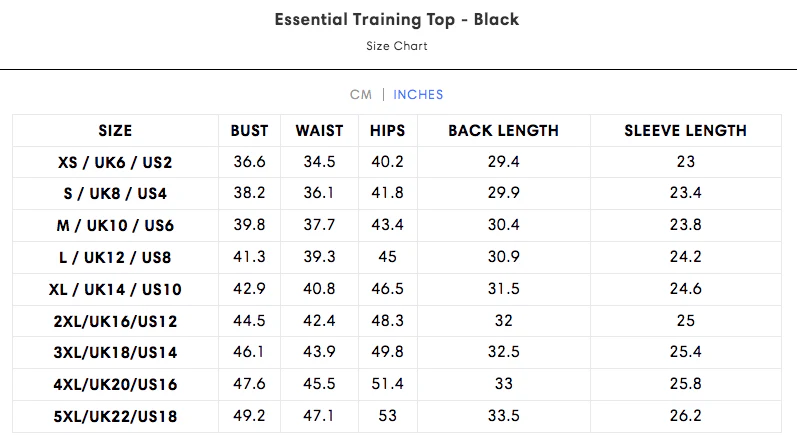Click the BACK LENGTH column header
The height and width of the screenshot is (438, 797).
pyautogui.click(x=503, y=131)
